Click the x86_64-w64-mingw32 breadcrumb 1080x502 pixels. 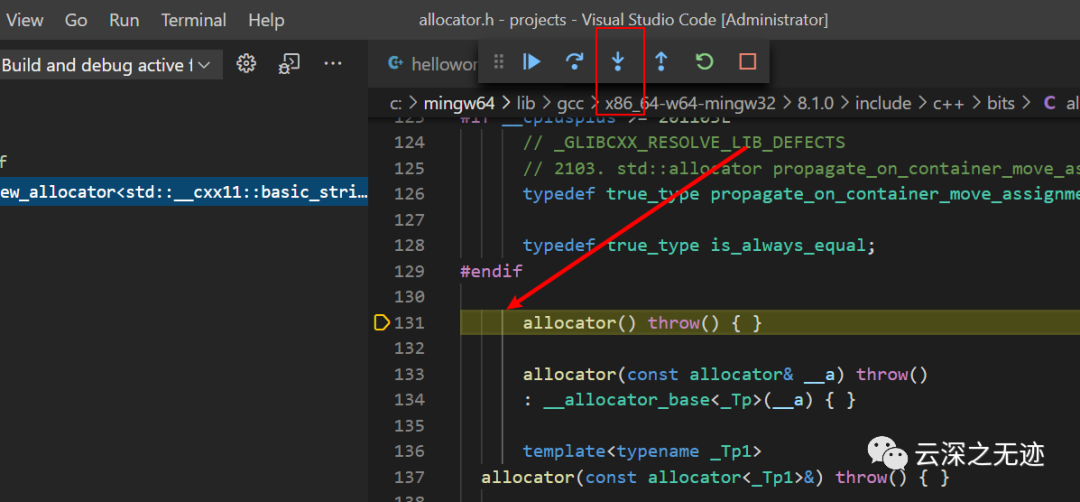pyautogui.click(x=690, y=103)
